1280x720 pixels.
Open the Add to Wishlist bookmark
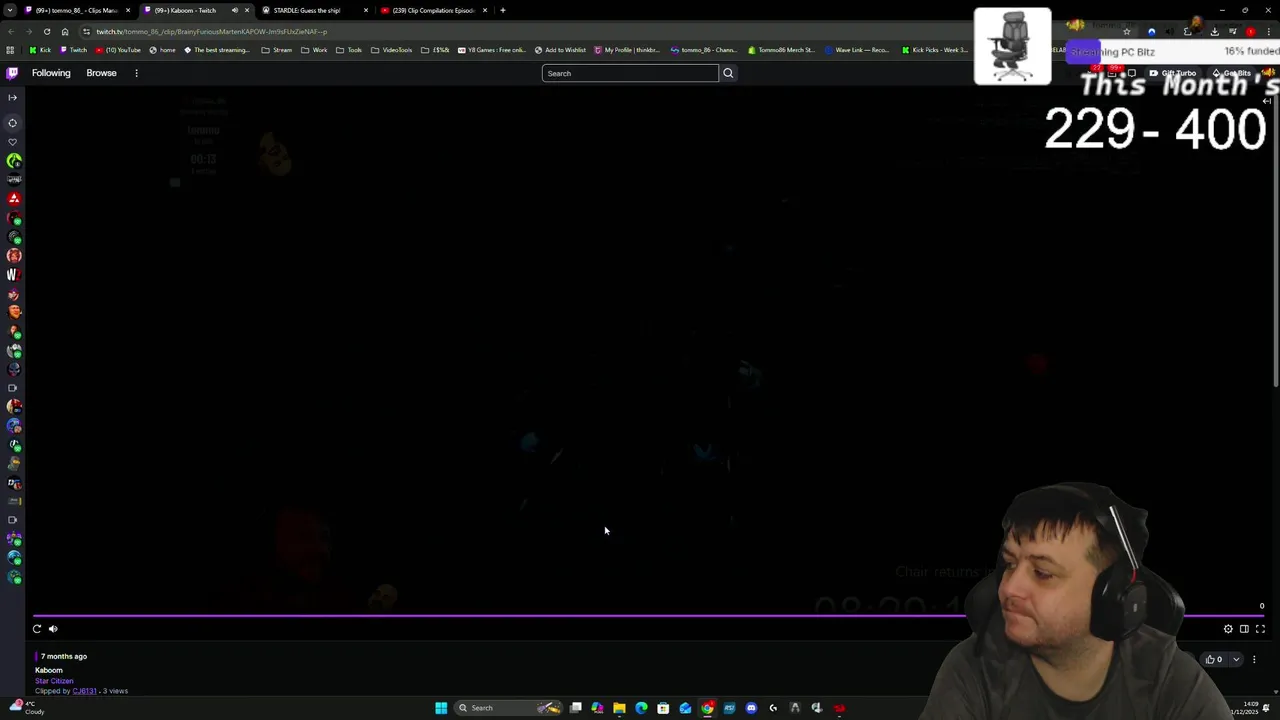click(x=560, y=50)
